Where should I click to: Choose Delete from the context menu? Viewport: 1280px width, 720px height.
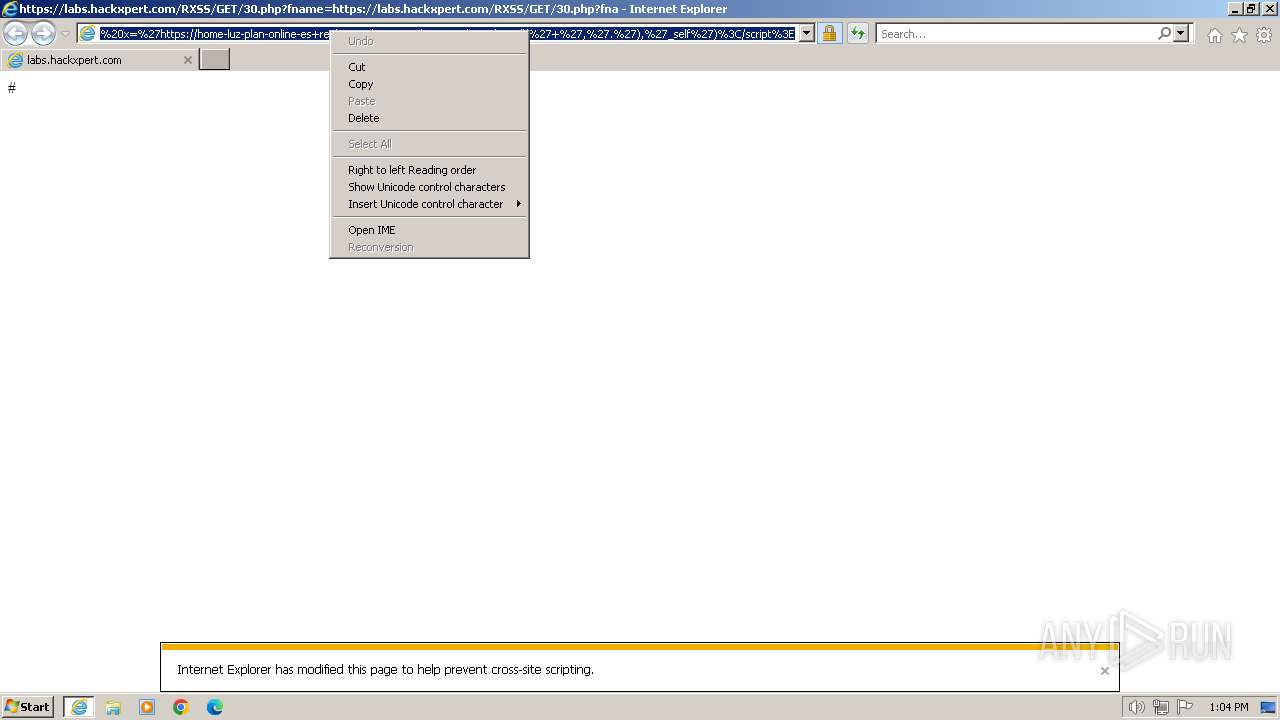point(429,118)
